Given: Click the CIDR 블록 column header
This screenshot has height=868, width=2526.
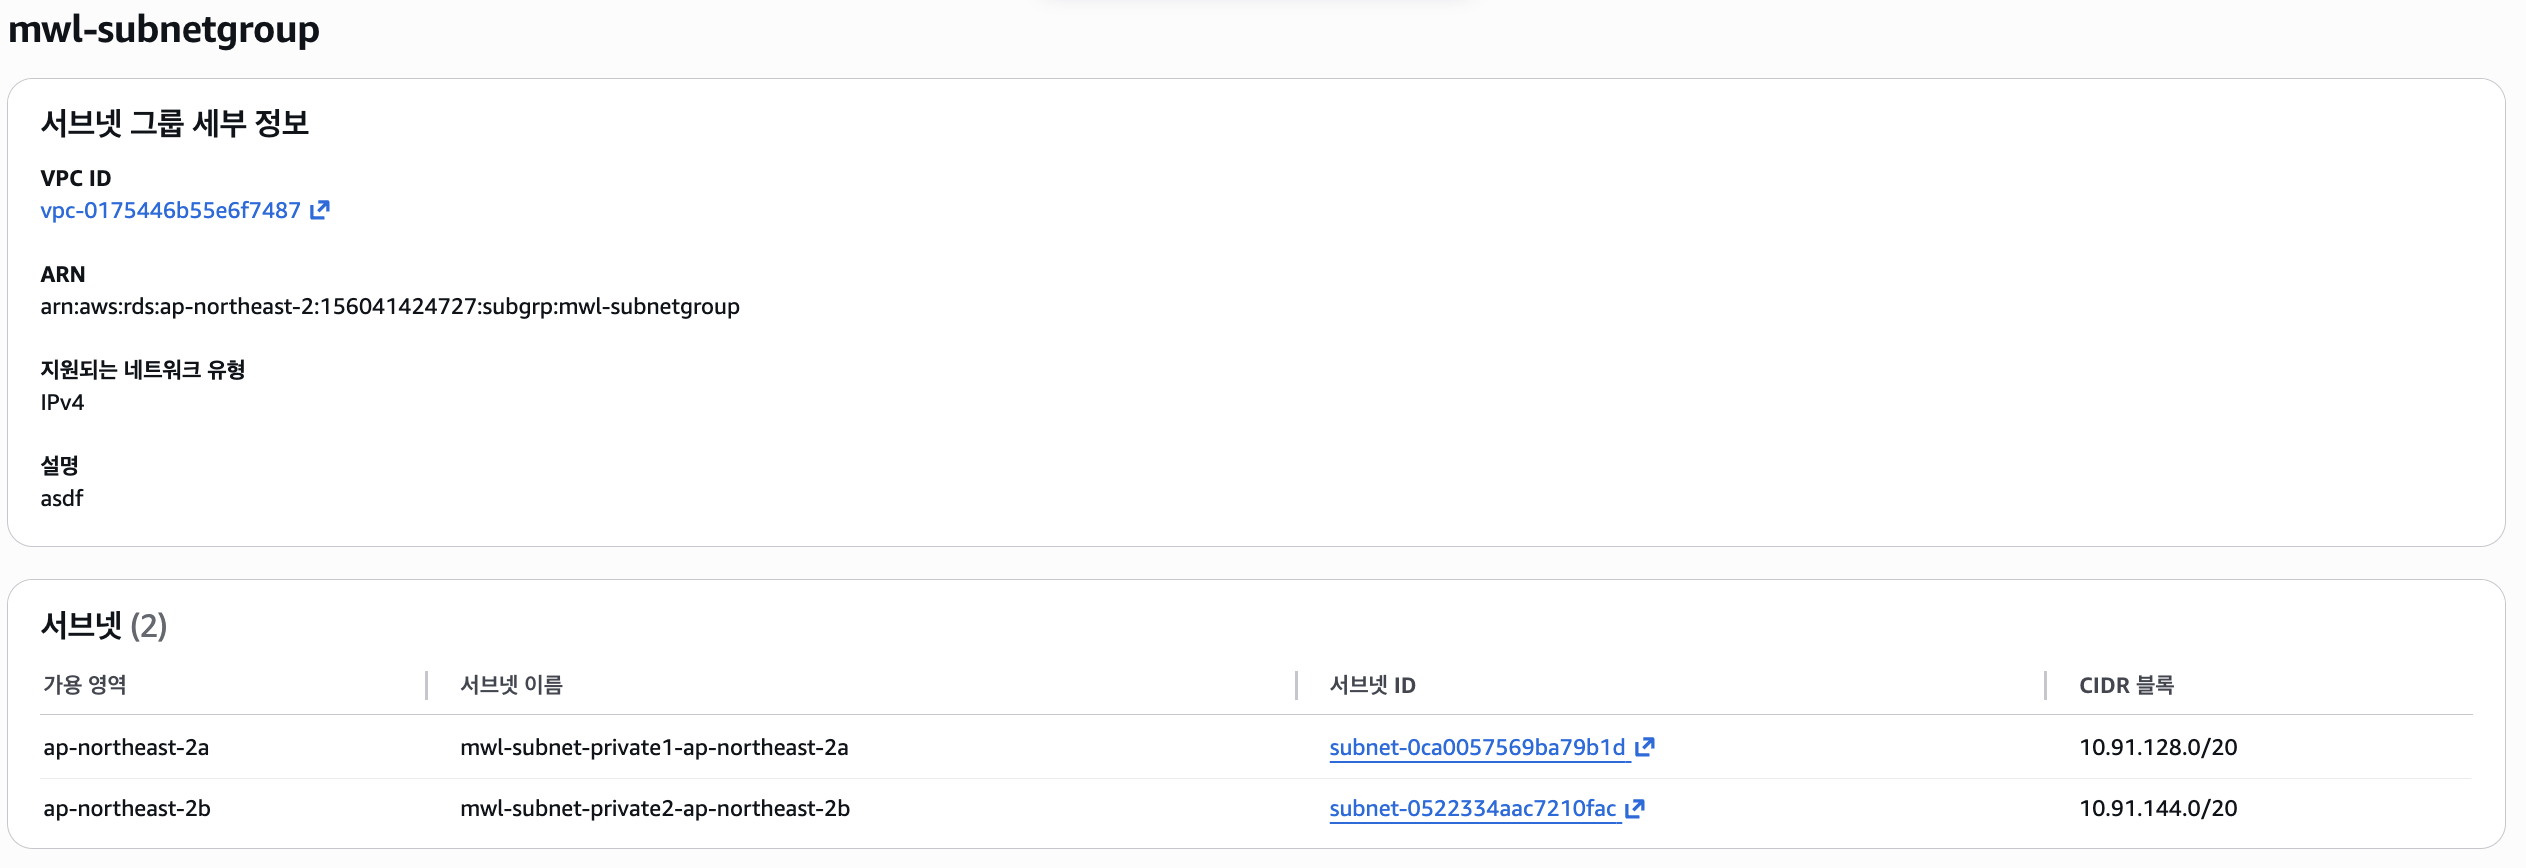Looking at the screenshot, I should click(x=2126, y=685).
